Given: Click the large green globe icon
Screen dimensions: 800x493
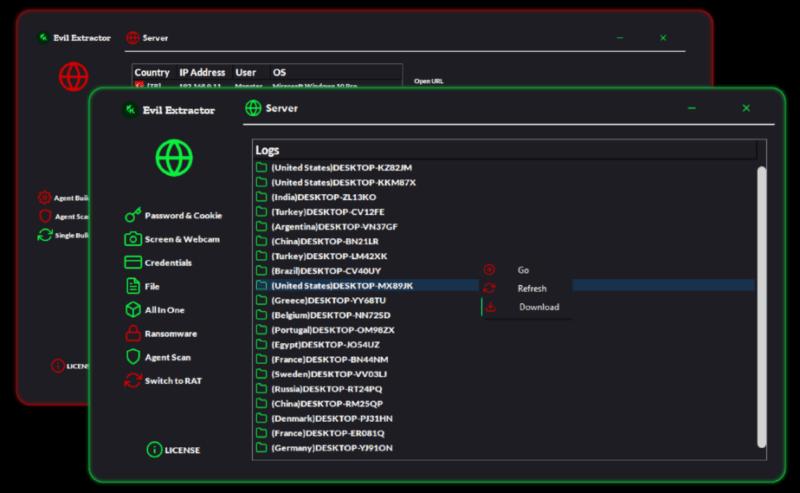Looking at the screenshot, I should click(x=174, y=158).
